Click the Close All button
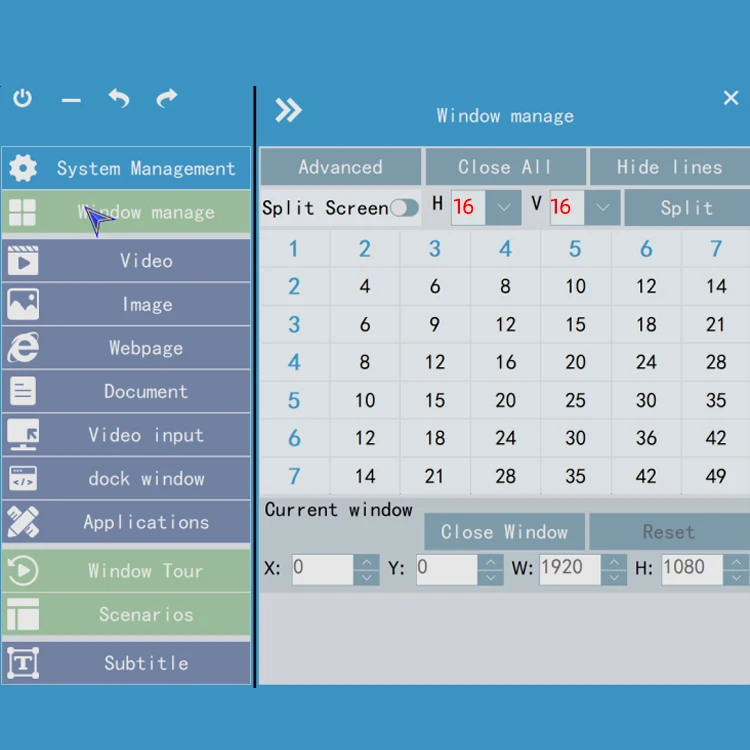Image resolution: width=750 pixels, height=750 pixels. pyautogui.click(x=506, y=167)
